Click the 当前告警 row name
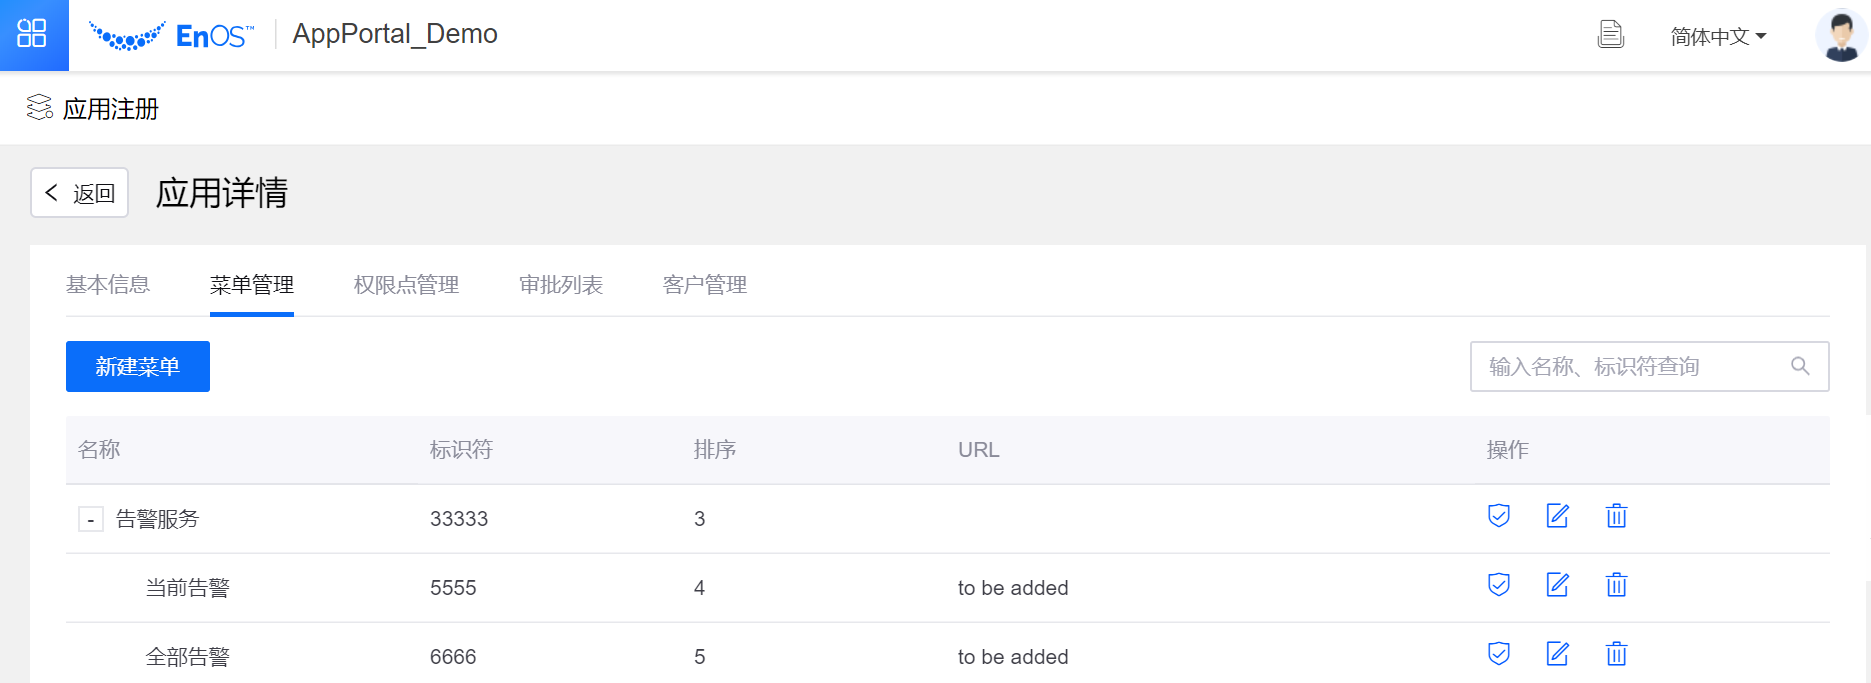1871x683 pixels. pos(187,588)
